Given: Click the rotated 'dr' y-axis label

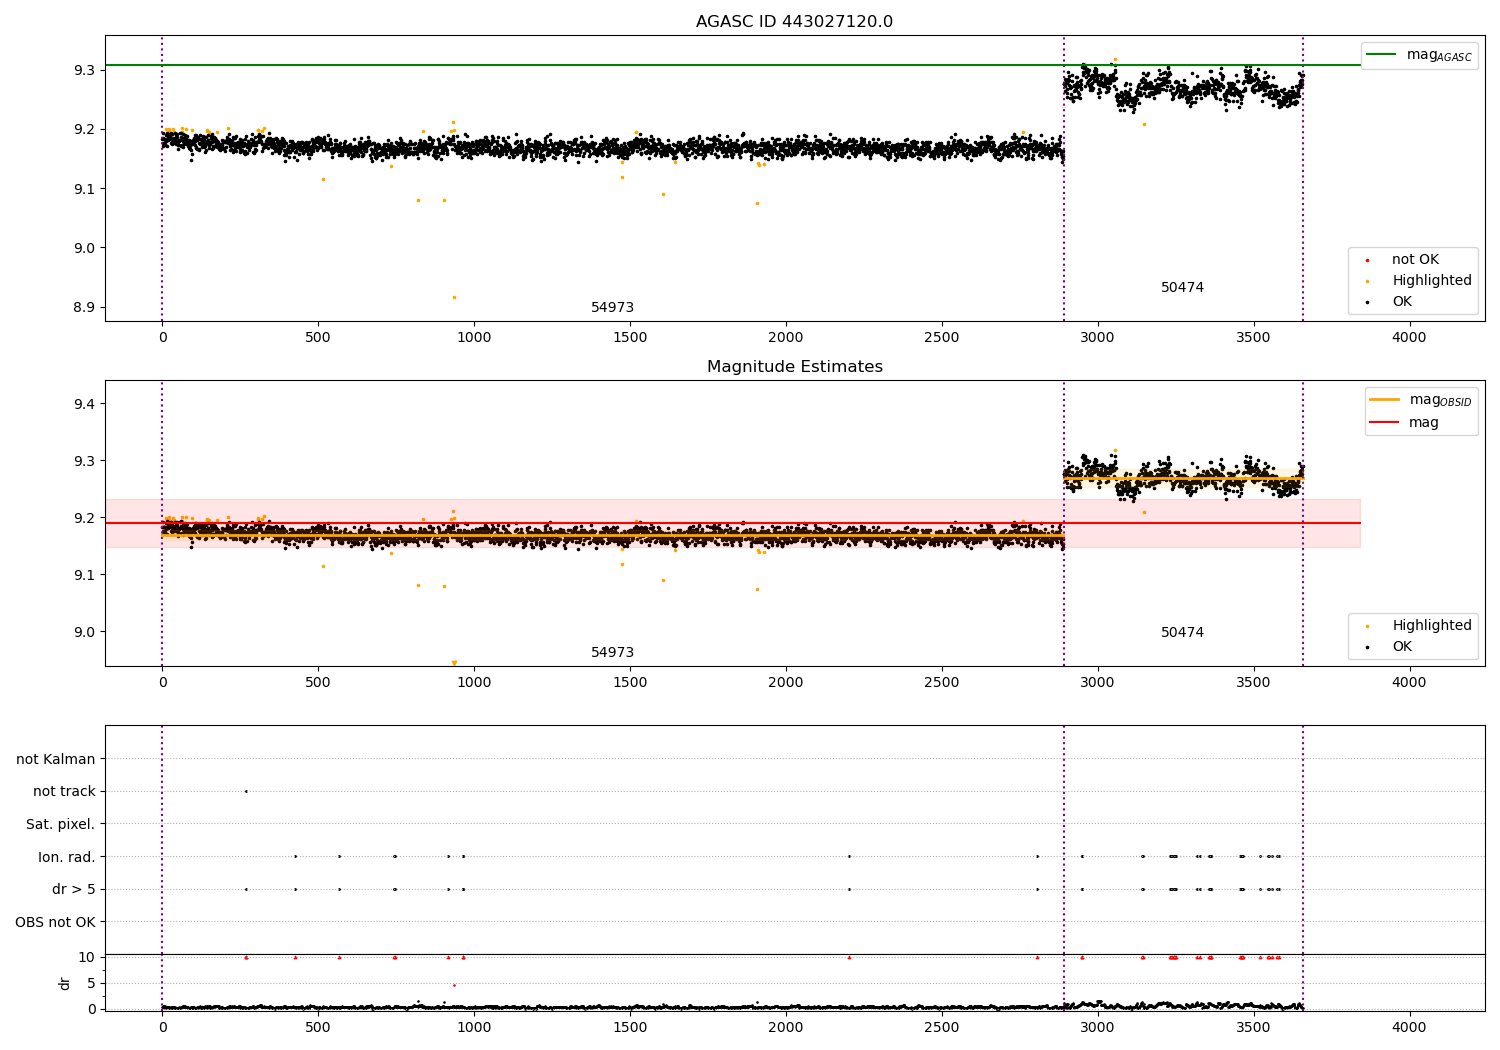Looking at the screenshot, I should coord(65,983).
